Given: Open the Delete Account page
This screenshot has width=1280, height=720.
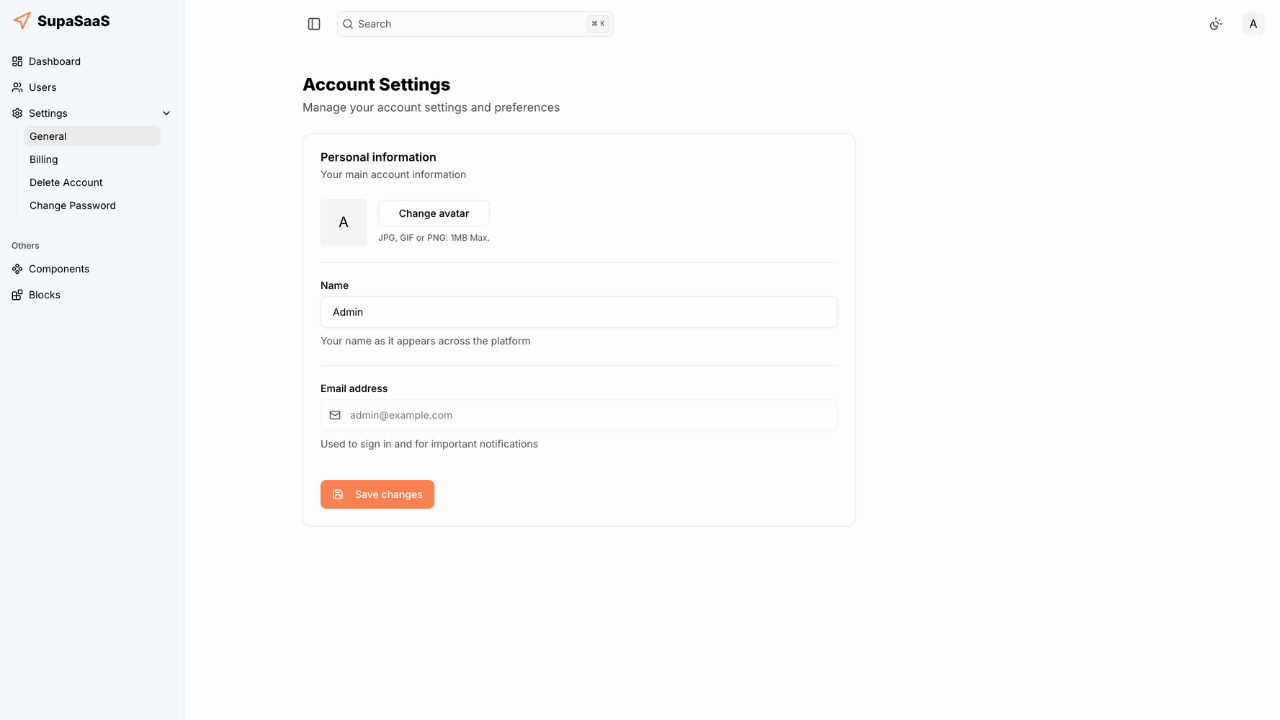Looking at the screenshot, I should click(x=66, y=182).
